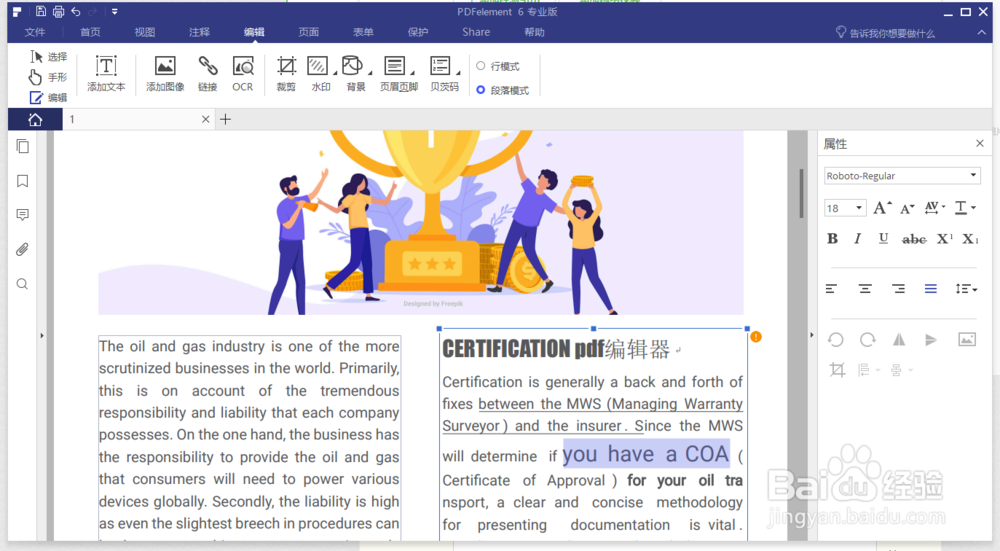Insert an image with 添加图像

tap(165, 73)
